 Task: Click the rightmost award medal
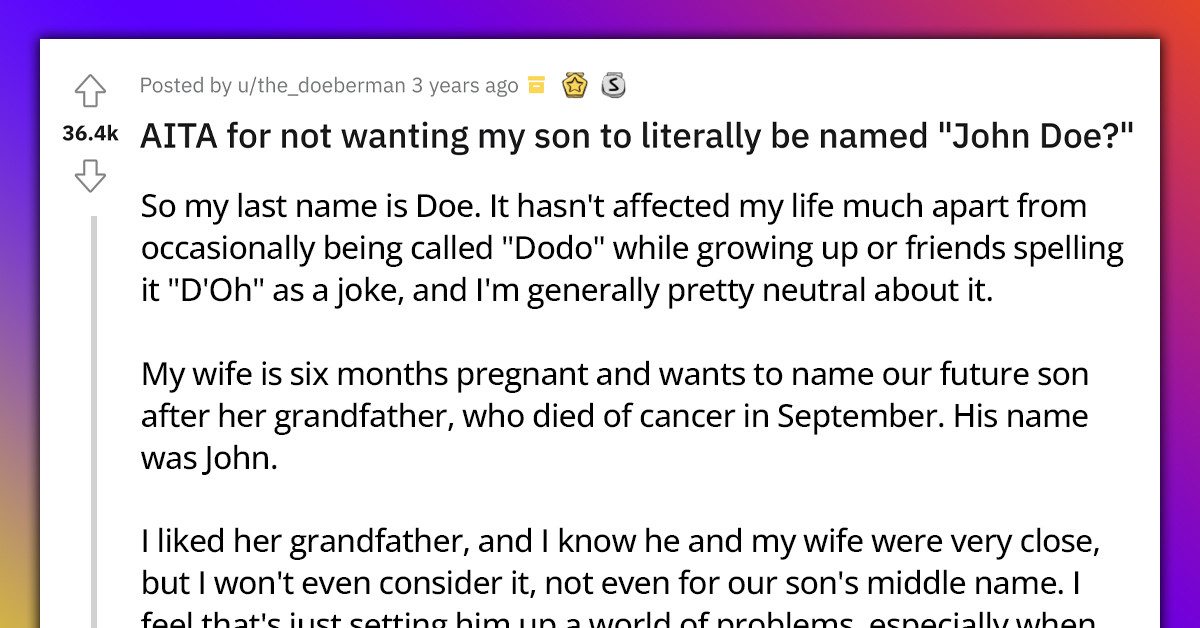pos(614,86)
